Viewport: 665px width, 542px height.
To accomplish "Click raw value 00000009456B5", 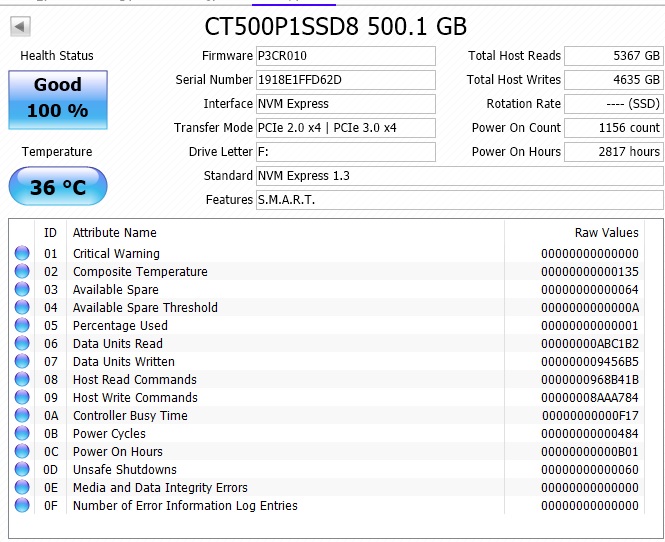I will click(590, 362).
